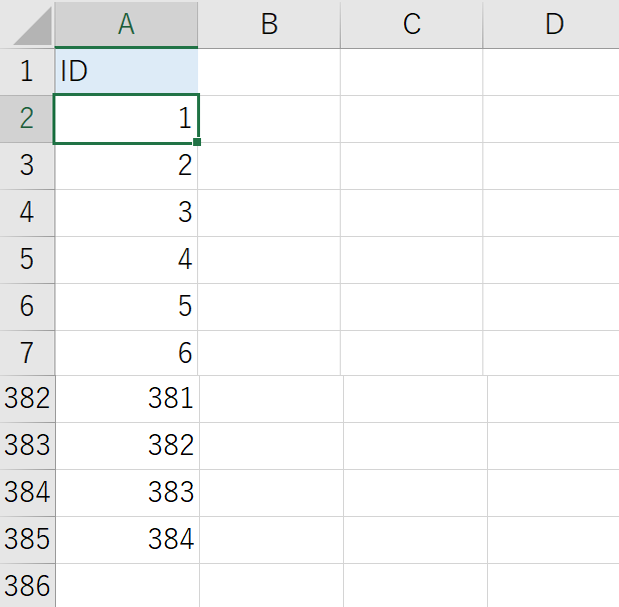Click empty cell A386
The image size is (619, 607).
(x=128, y=586)
